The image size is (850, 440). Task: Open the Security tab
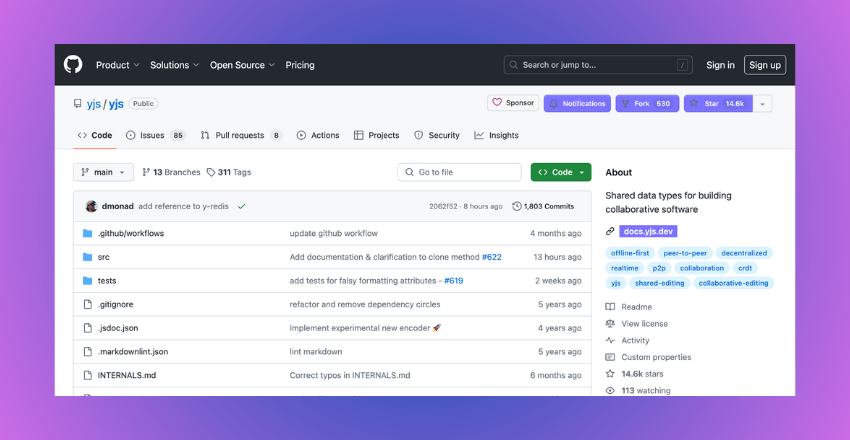pyautogui.click(x=437, y=135)
